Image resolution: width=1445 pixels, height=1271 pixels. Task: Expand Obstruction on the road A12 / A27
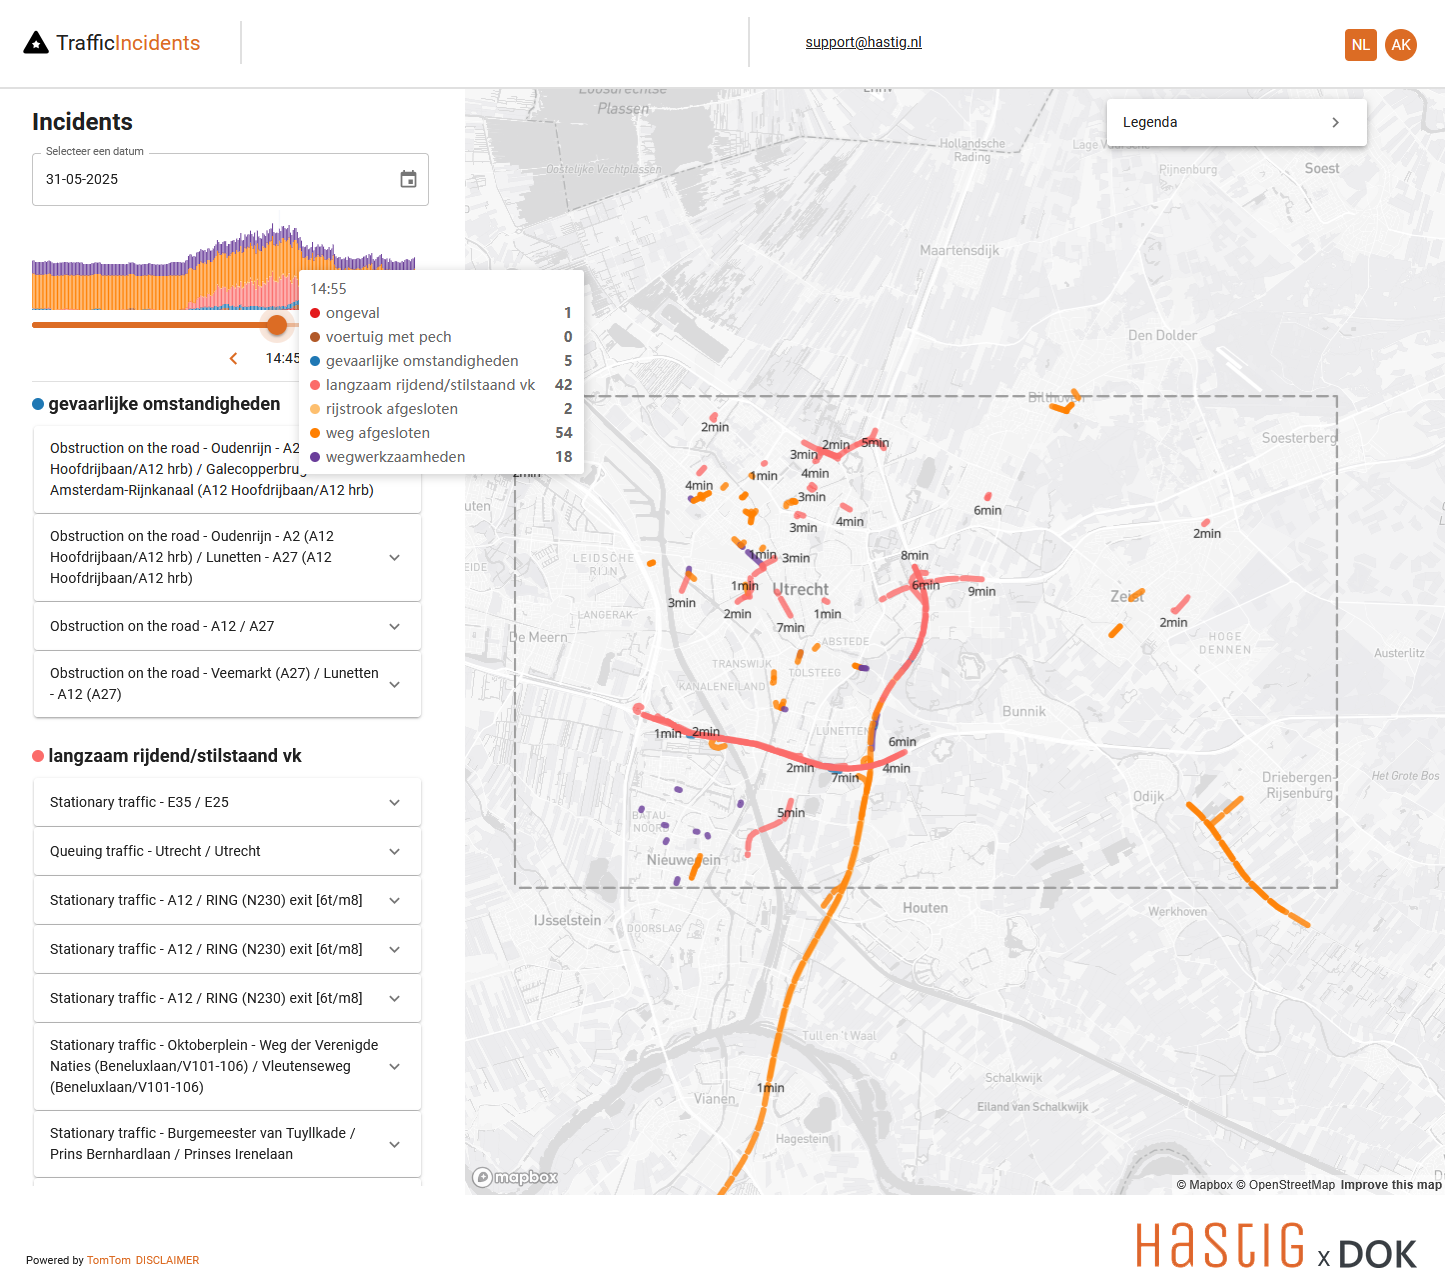(394, 626)
